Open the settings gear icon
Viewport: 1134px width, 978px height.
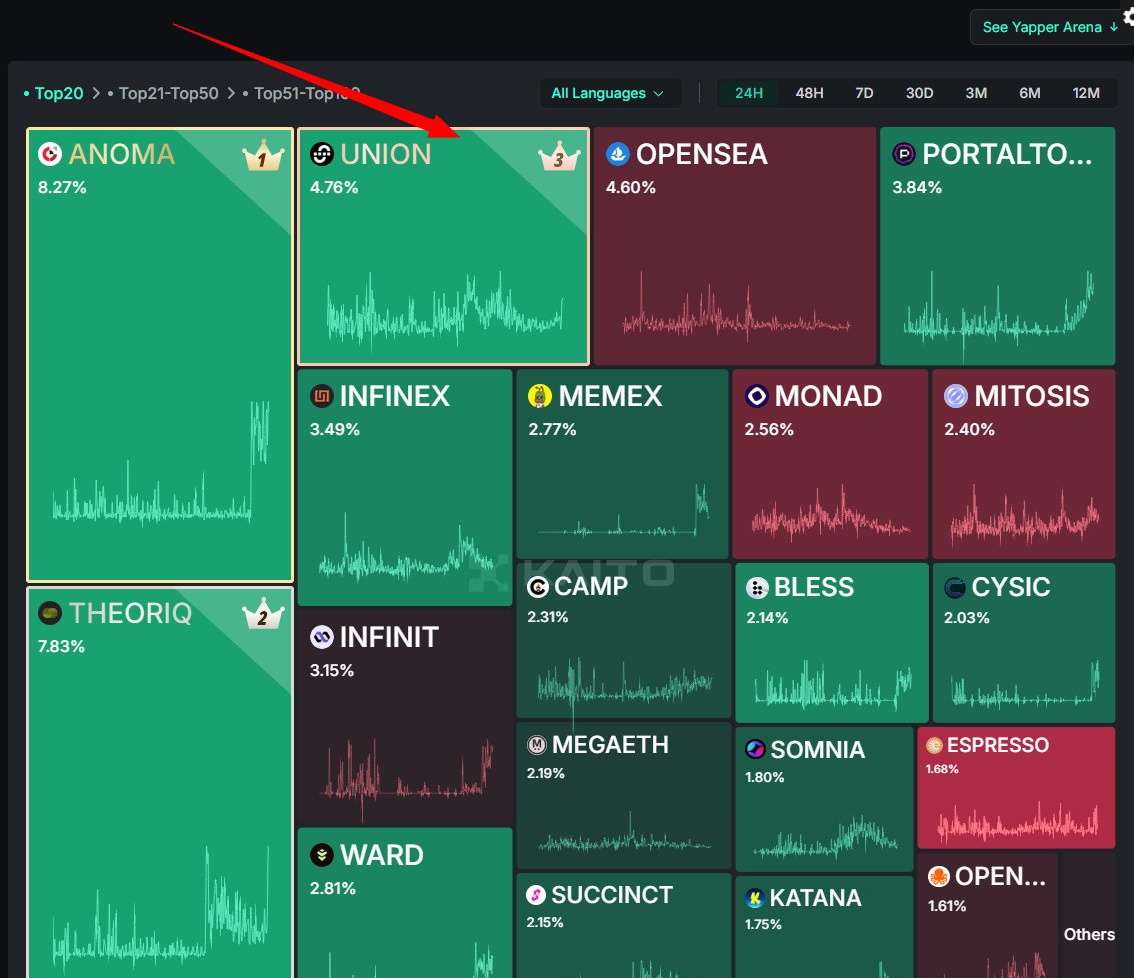pos(1128,15)
